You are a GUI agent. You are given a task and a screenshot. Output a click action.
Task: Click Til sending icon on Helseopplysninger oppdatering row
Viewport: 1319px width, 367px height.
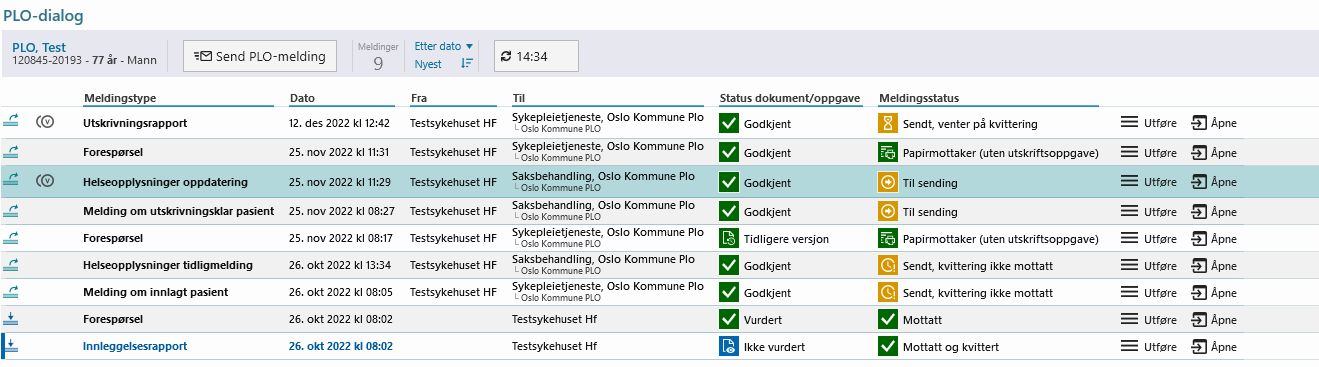[x=888, y=183]
